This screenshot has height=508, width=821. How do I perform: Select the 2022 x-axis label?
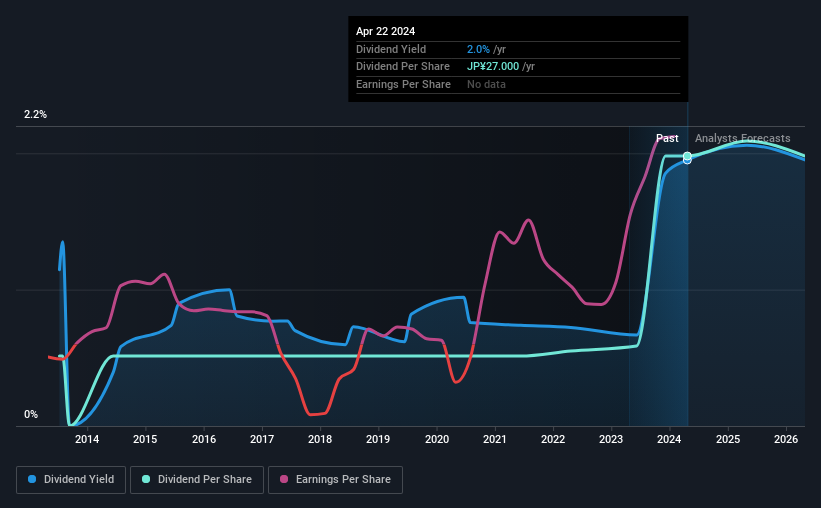553,439
